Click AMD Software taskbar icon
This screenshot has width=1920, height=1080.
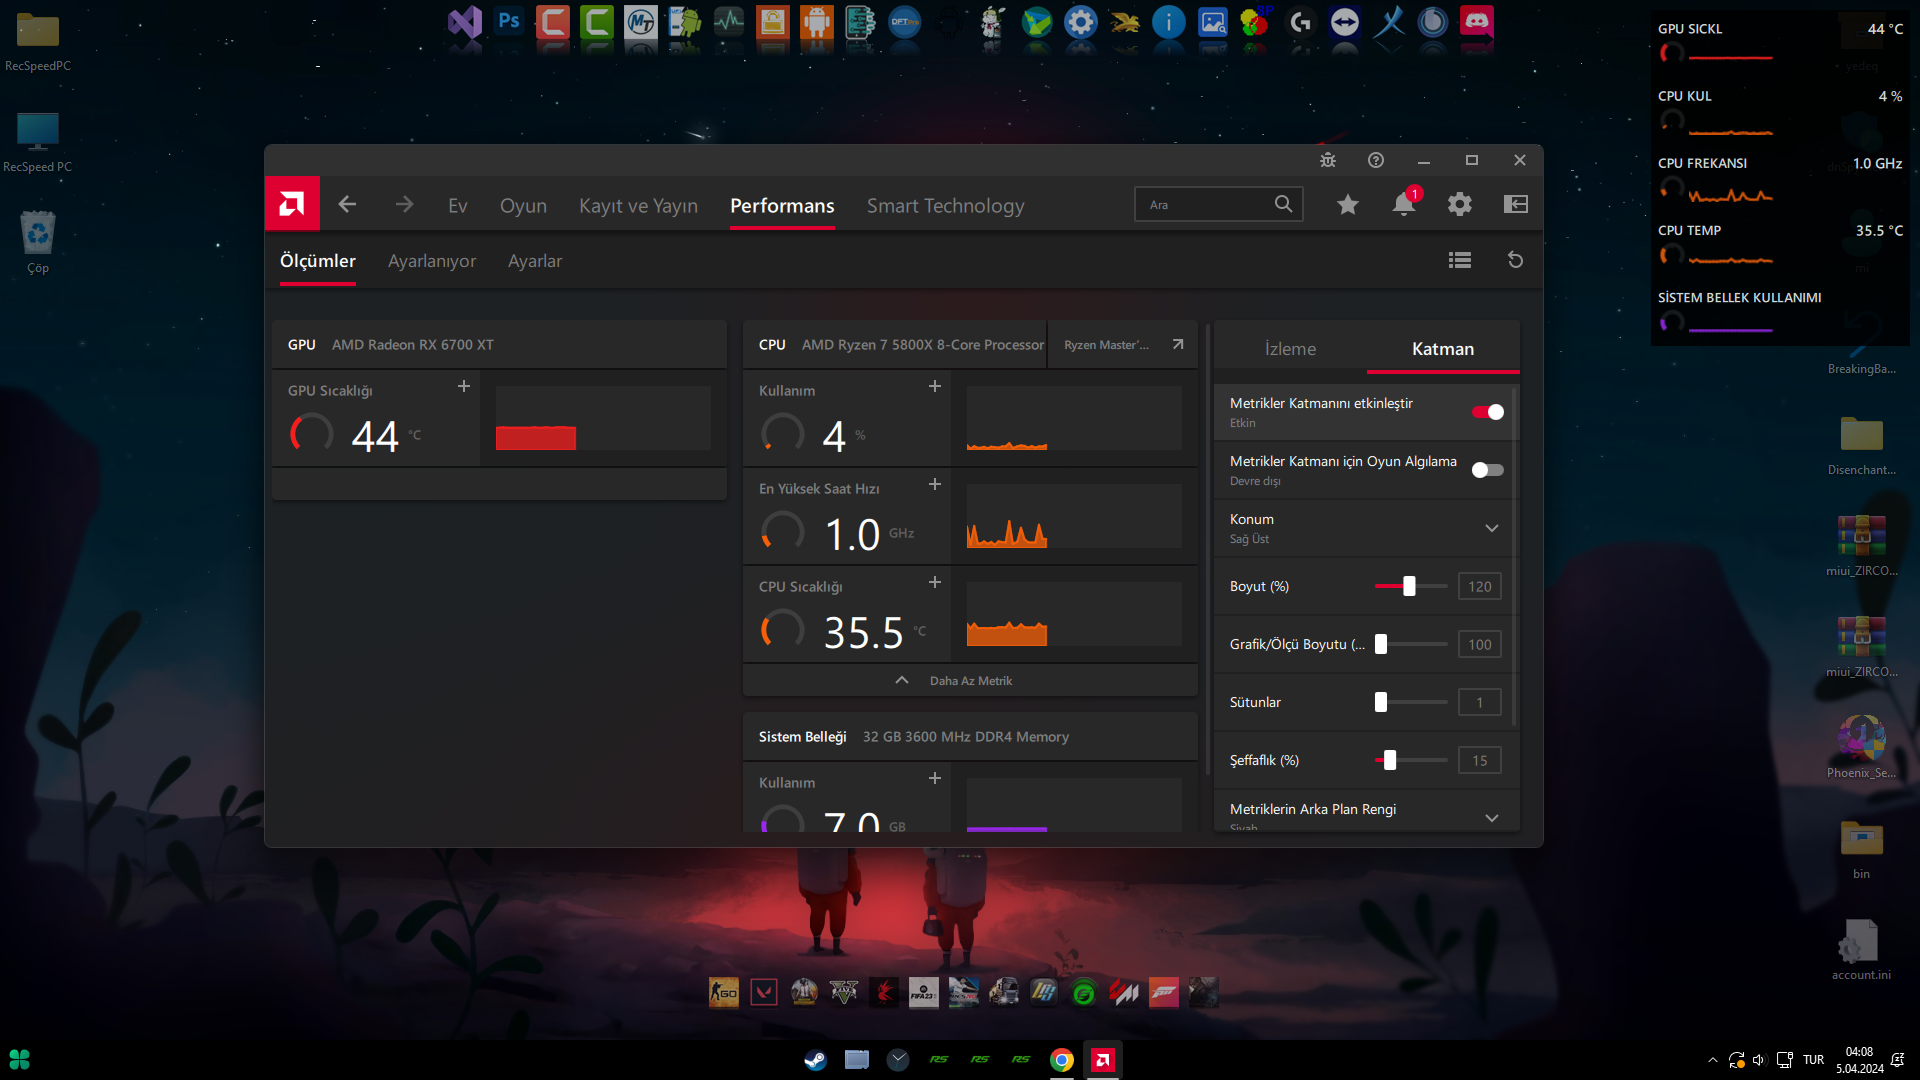coord(1103,1060)
